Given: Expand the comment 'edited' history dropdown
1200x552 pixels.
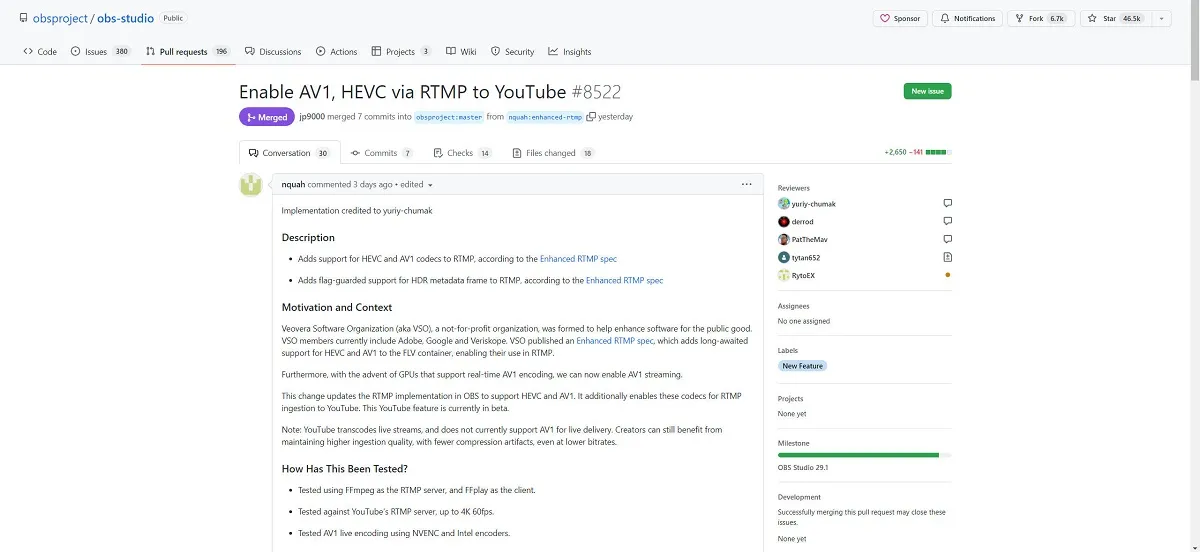Looking at the screenshot, I should click(418, 185).
